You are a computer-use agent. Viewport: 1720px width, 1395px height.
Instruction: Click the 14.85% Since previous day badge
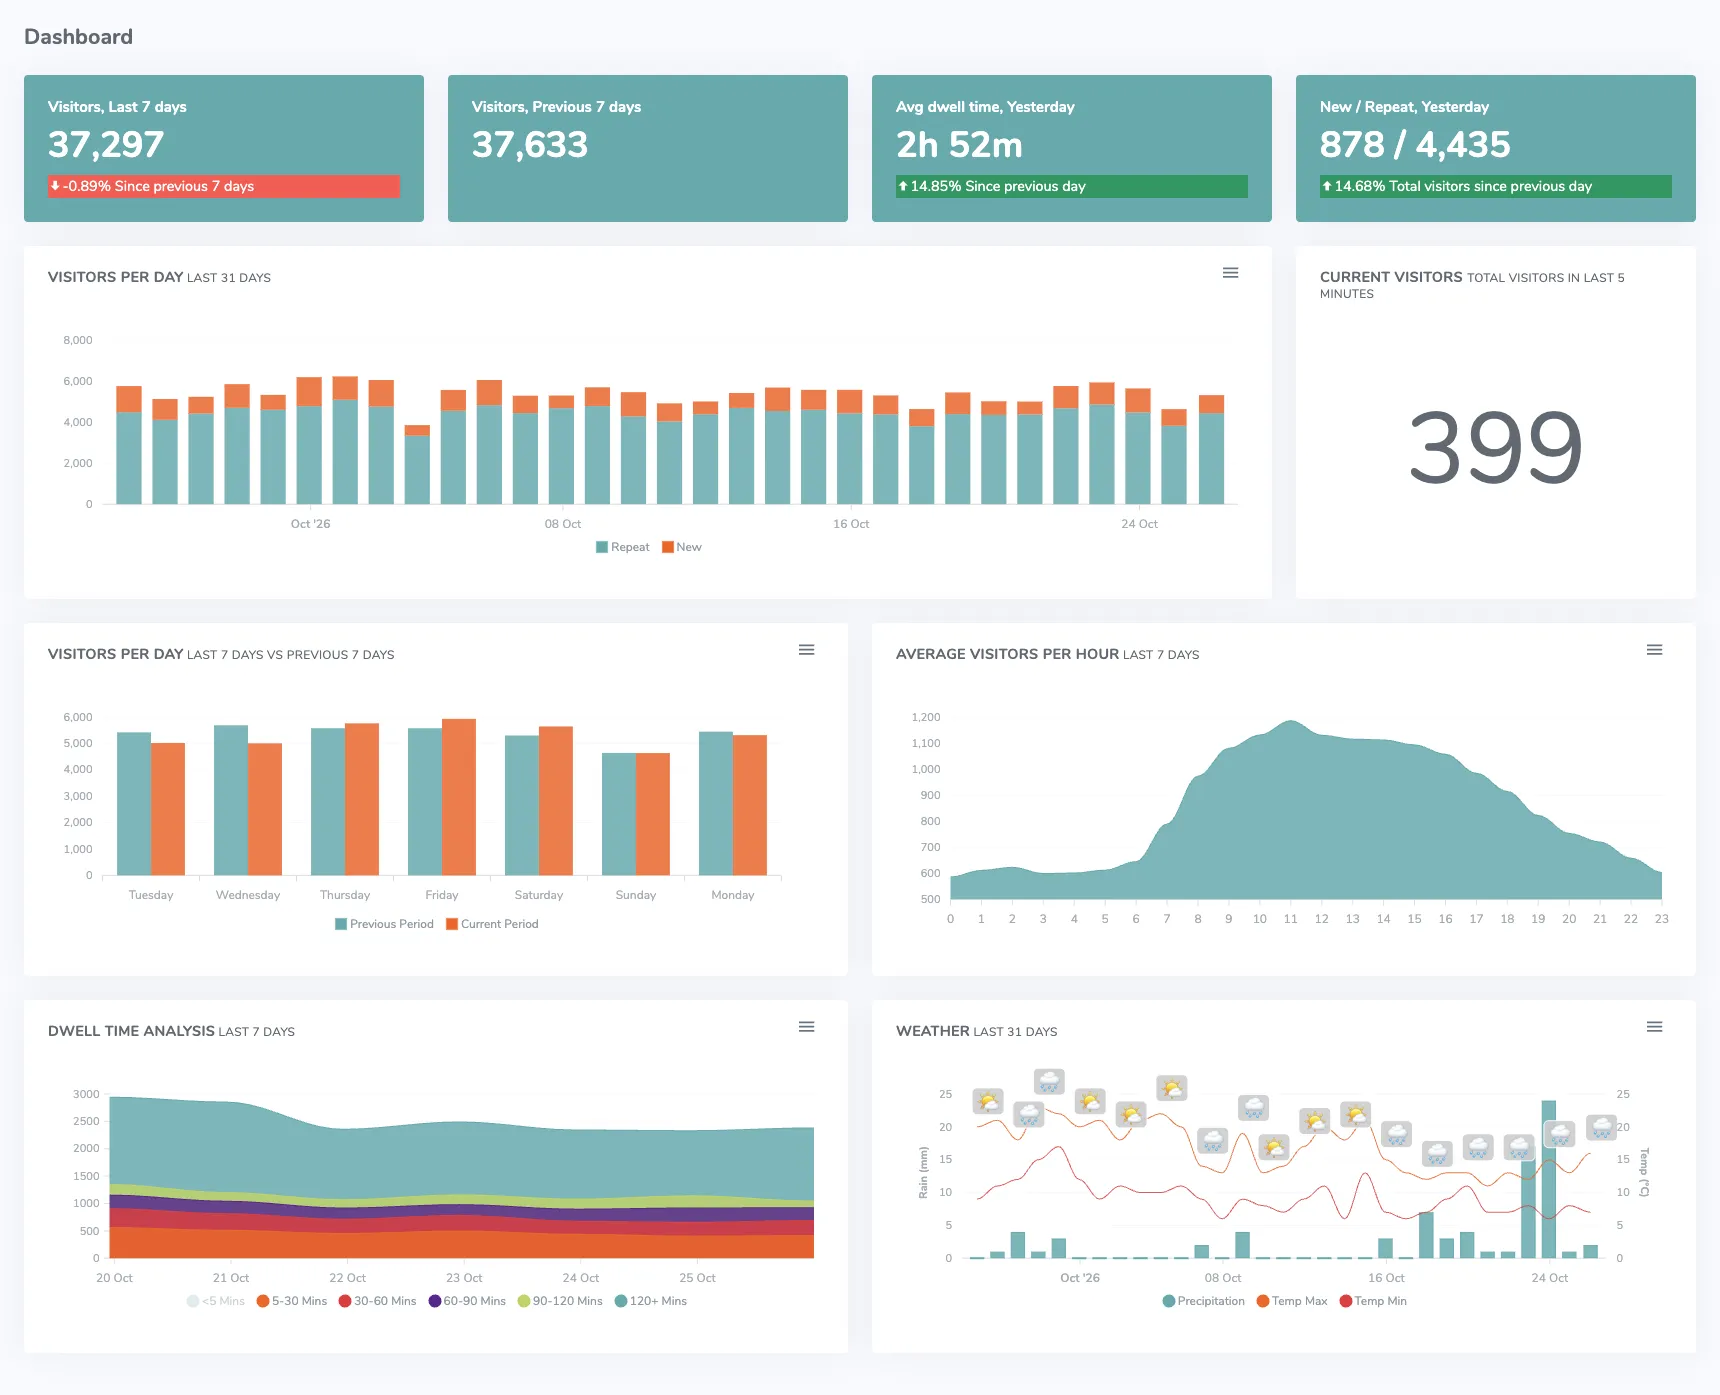(x=1072, y=186)
